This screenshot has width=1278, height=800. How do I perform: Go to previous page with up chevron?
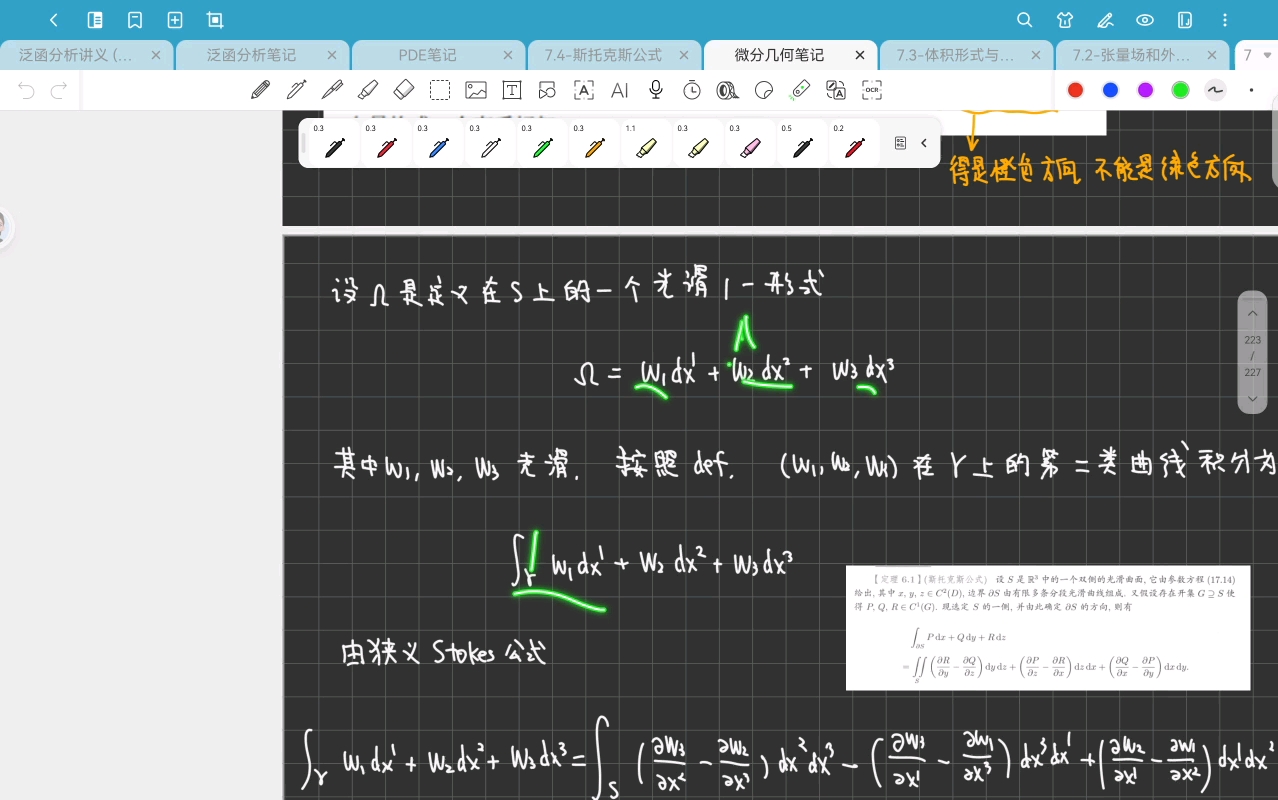point(1252,314)
